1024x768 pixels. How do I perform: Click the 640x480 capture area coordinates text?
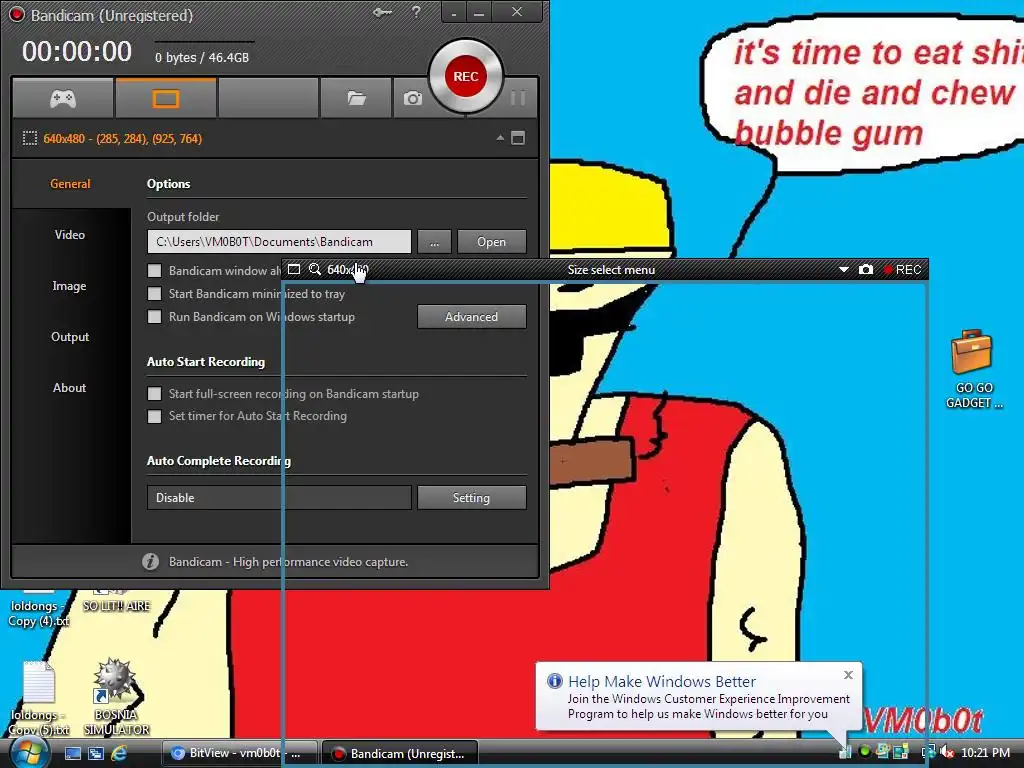tap(123, 138)
